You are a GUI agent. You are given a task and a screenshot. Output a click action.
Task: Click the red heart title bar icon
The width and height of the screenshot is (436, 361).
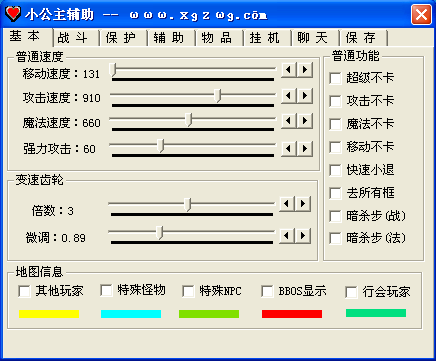(x=13, y=14)
